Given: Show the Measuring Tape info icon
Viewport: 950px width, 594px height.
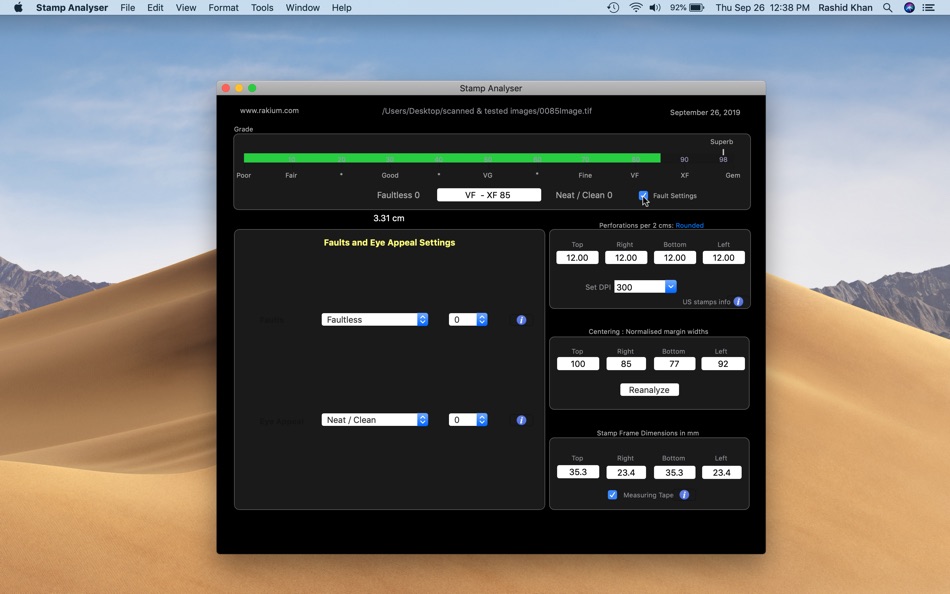Looking at the screenshot, I should click(684, 495).
